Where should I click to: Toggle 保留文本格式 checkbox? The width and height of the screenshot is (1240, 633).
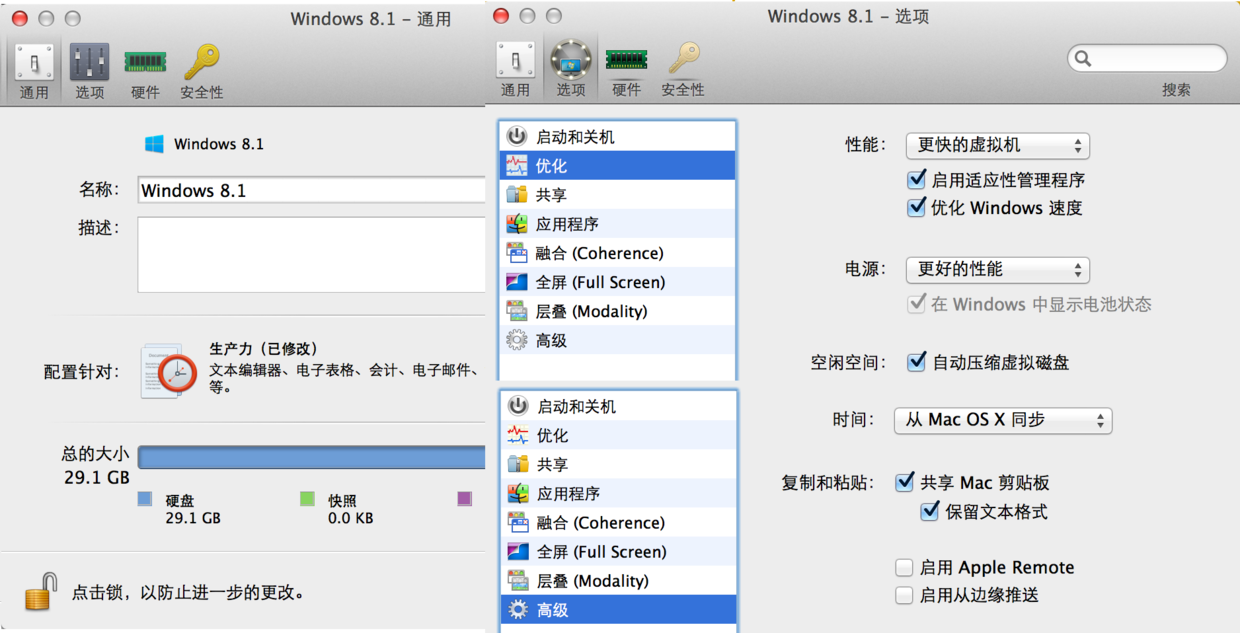[930, 511]
